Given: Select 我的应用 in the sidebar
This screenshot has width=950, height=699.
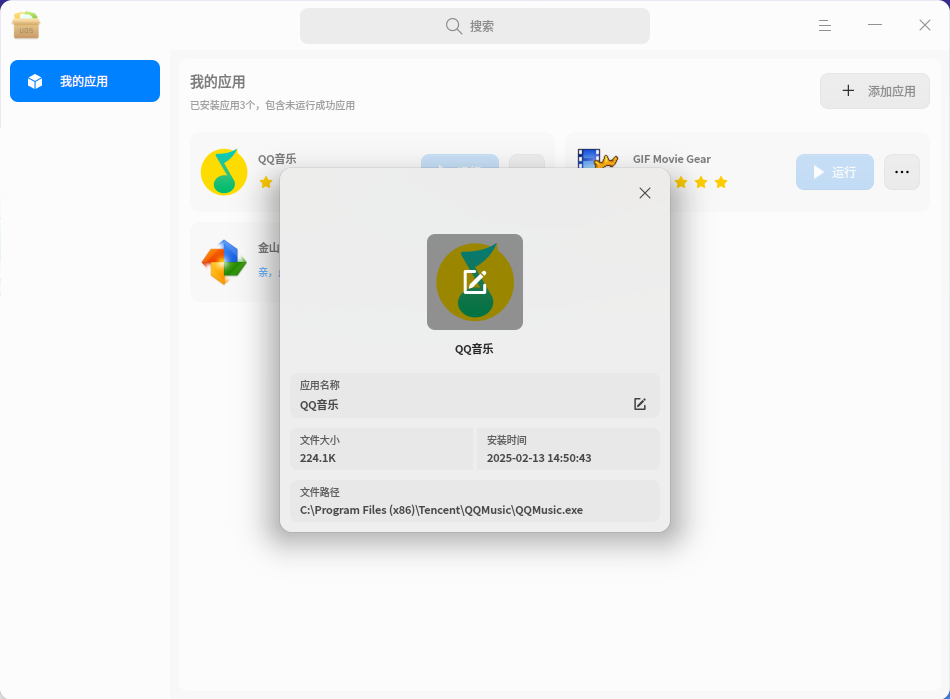Looking at the screenshot, I should [85, 81].
